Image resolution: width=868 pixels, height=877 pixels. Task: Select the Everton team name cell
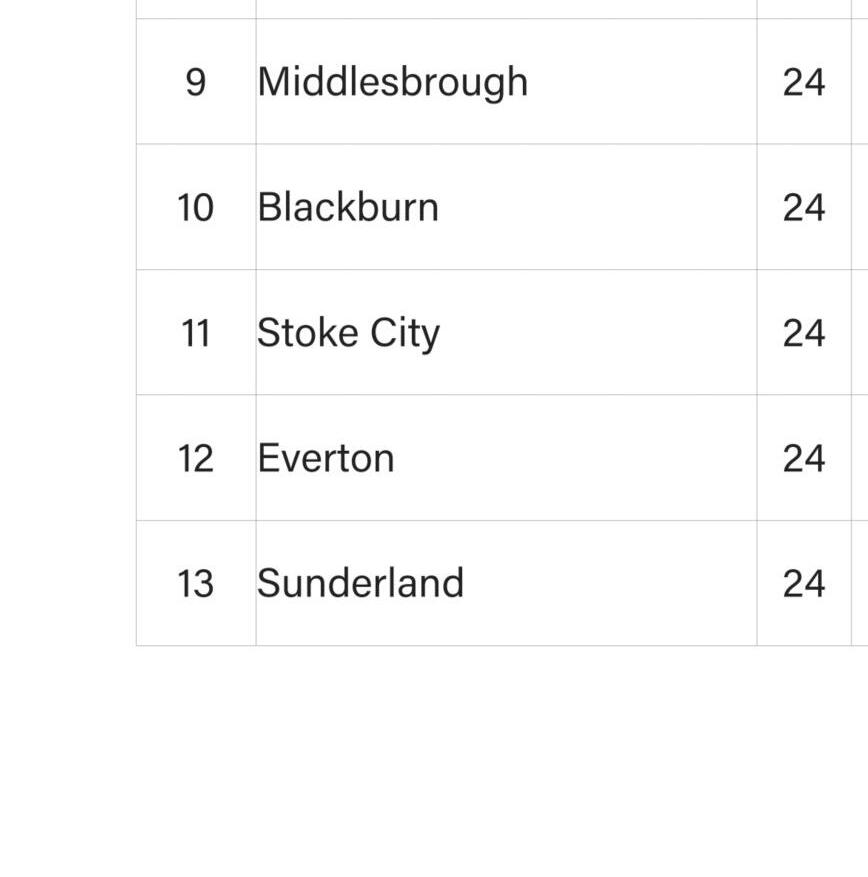click(326, 458)
